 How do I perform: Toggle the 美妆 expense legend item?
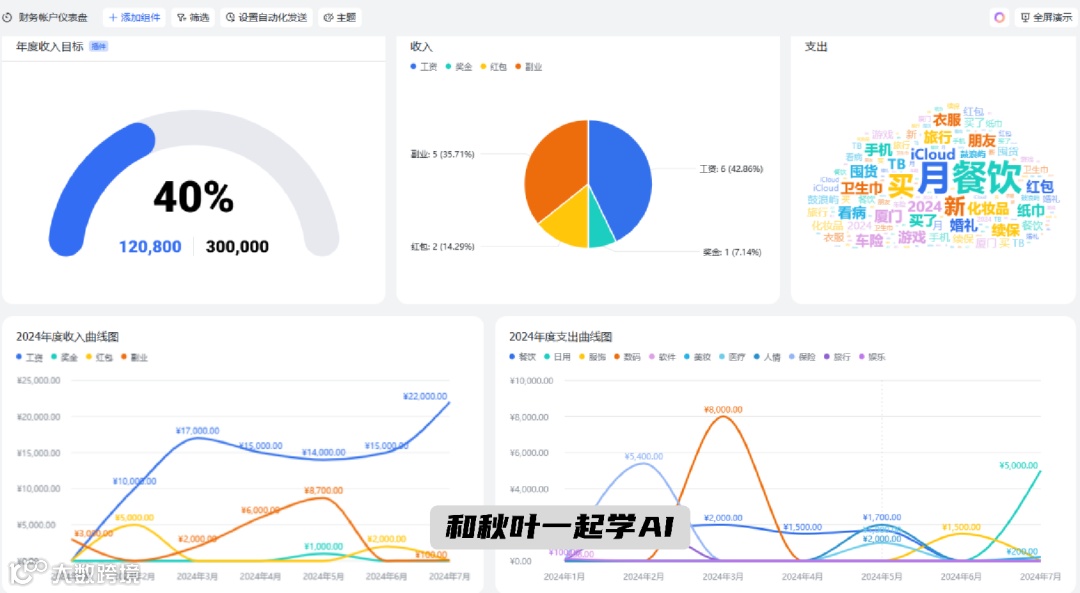[698, 357]
